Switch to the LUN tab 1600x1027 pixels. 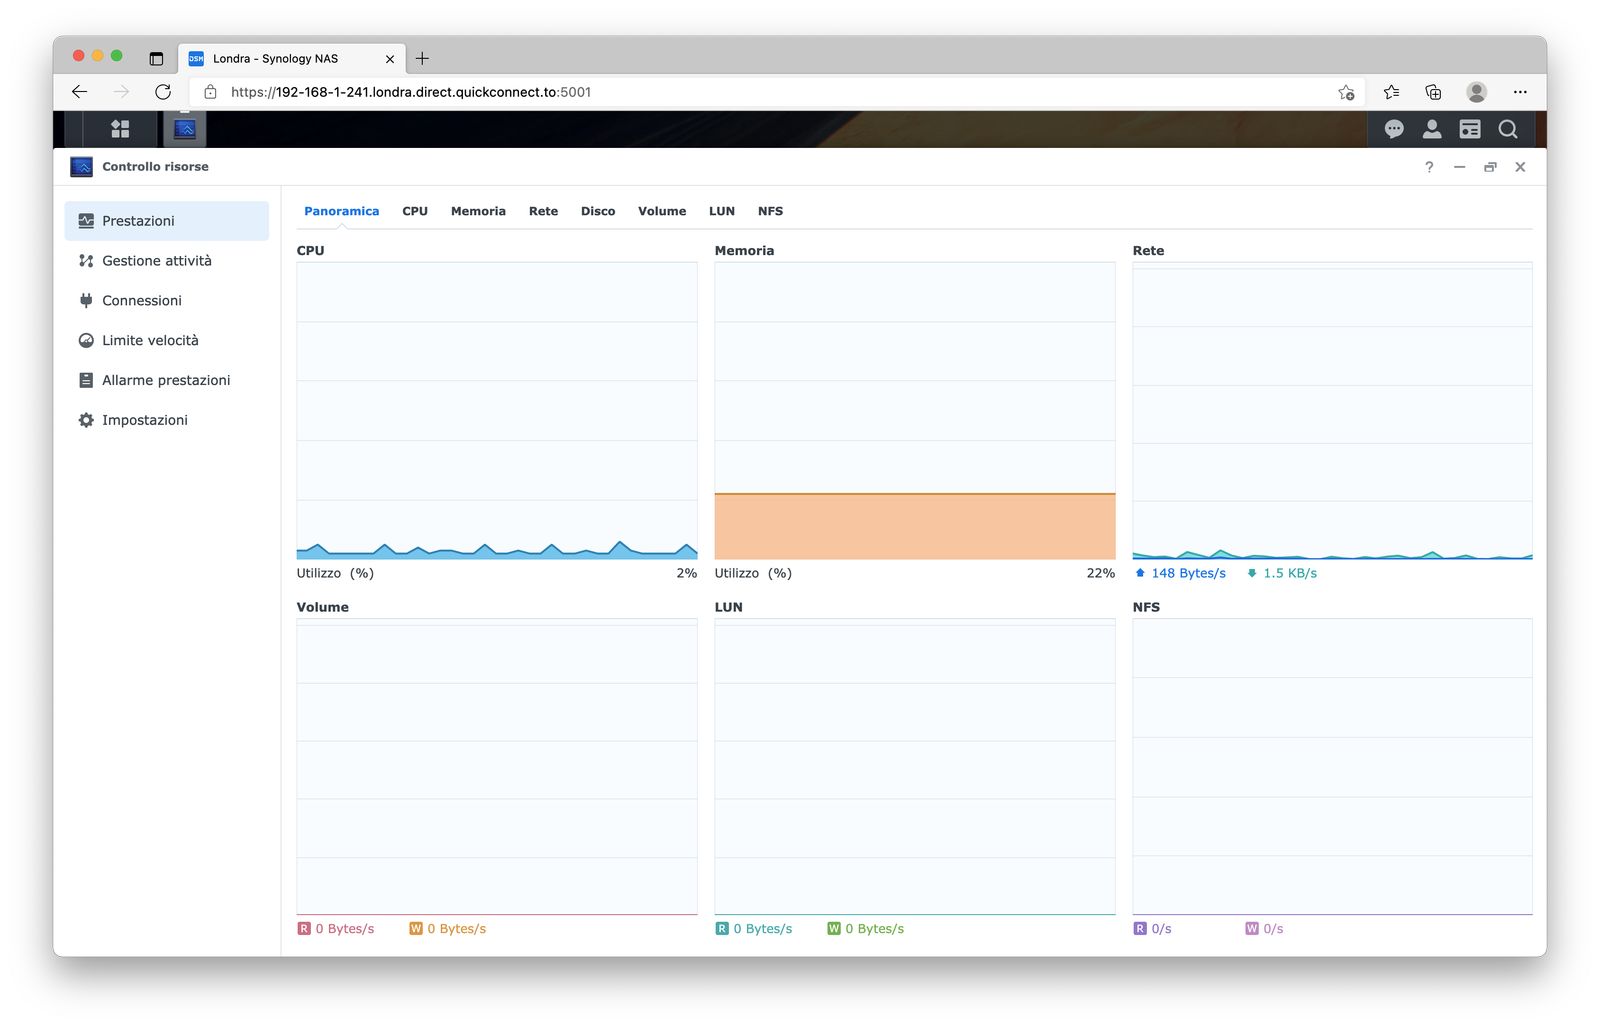click(722, 212)
